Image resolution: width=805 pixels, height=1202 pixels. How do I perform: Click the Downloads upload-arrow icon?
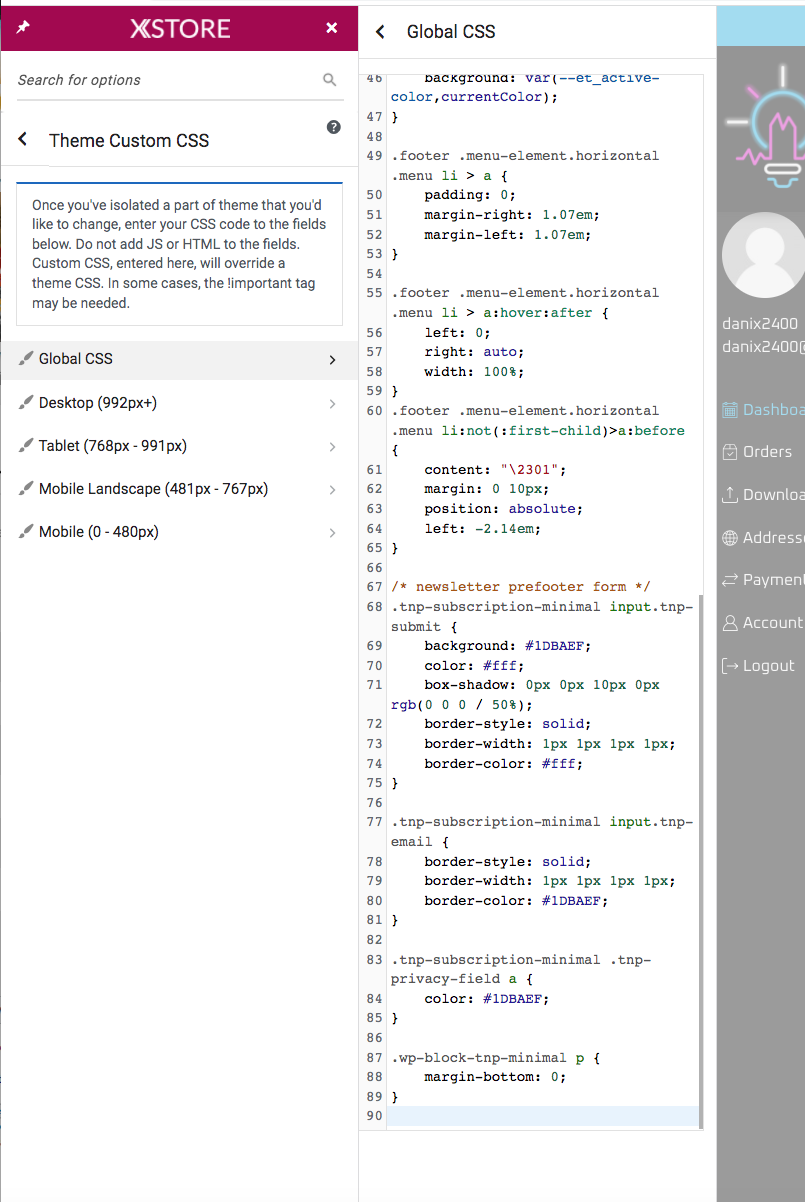pos(730,495)
